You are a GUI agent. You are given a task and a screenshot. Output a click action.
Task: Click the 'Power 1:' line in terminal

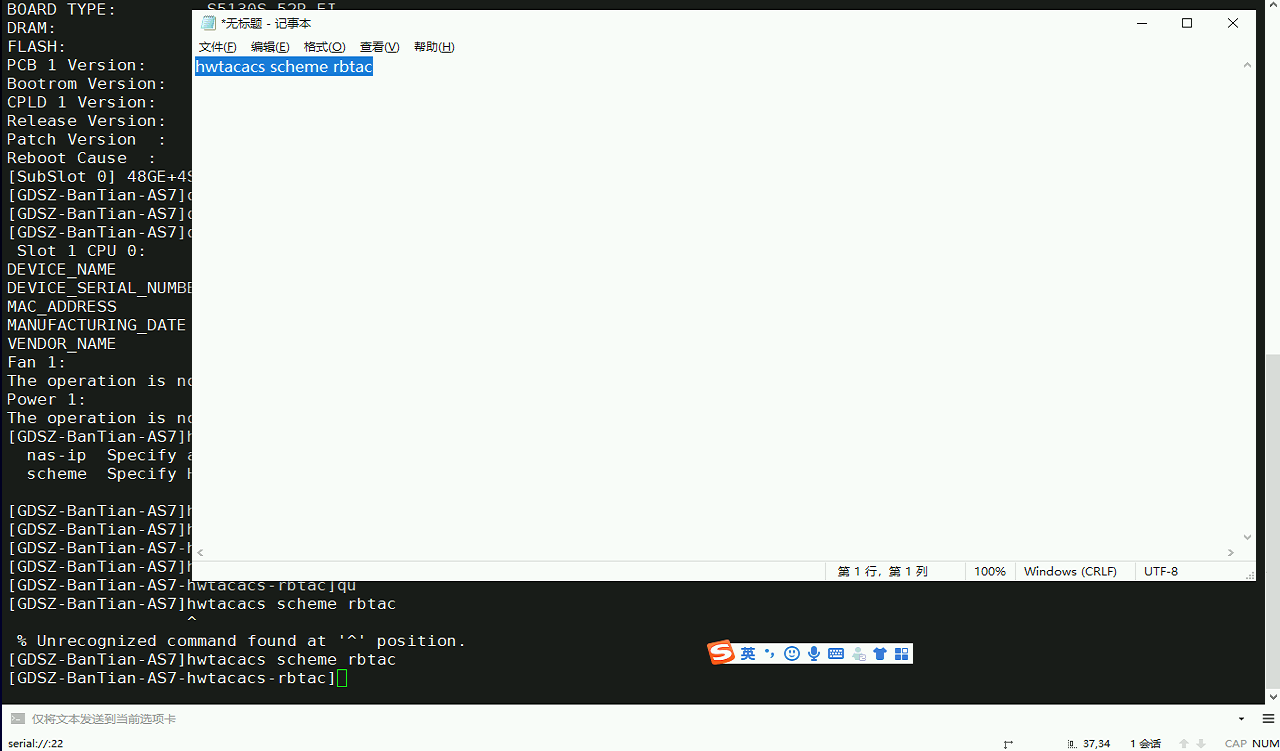[46, 400]
